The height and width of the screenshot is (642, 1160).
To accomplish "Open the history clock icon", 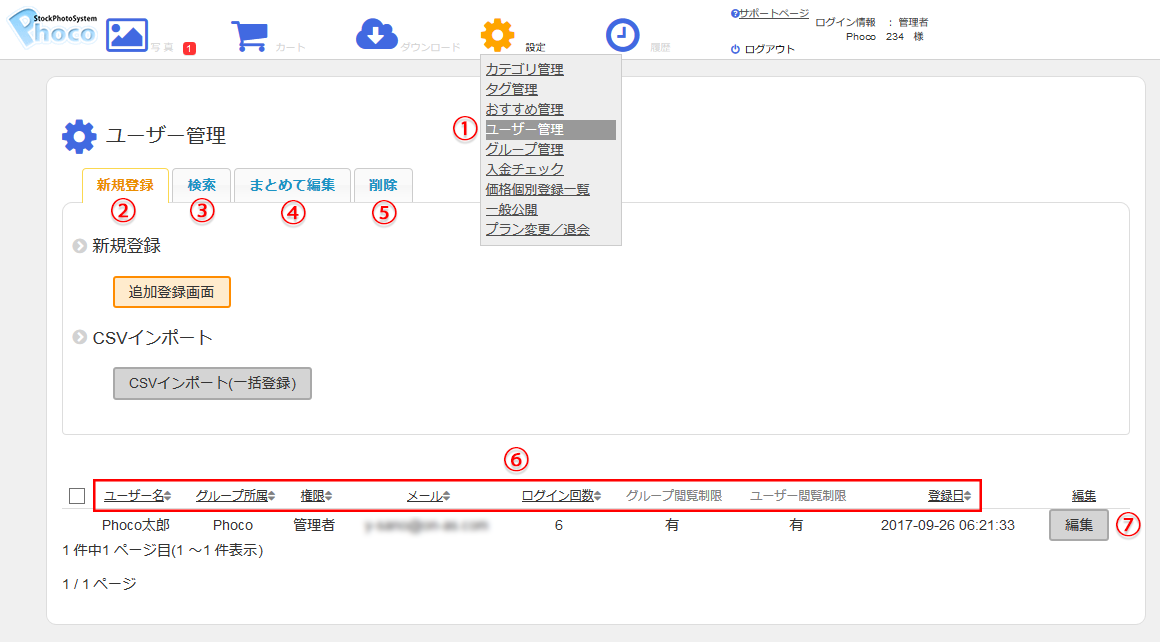I will 623,35.
